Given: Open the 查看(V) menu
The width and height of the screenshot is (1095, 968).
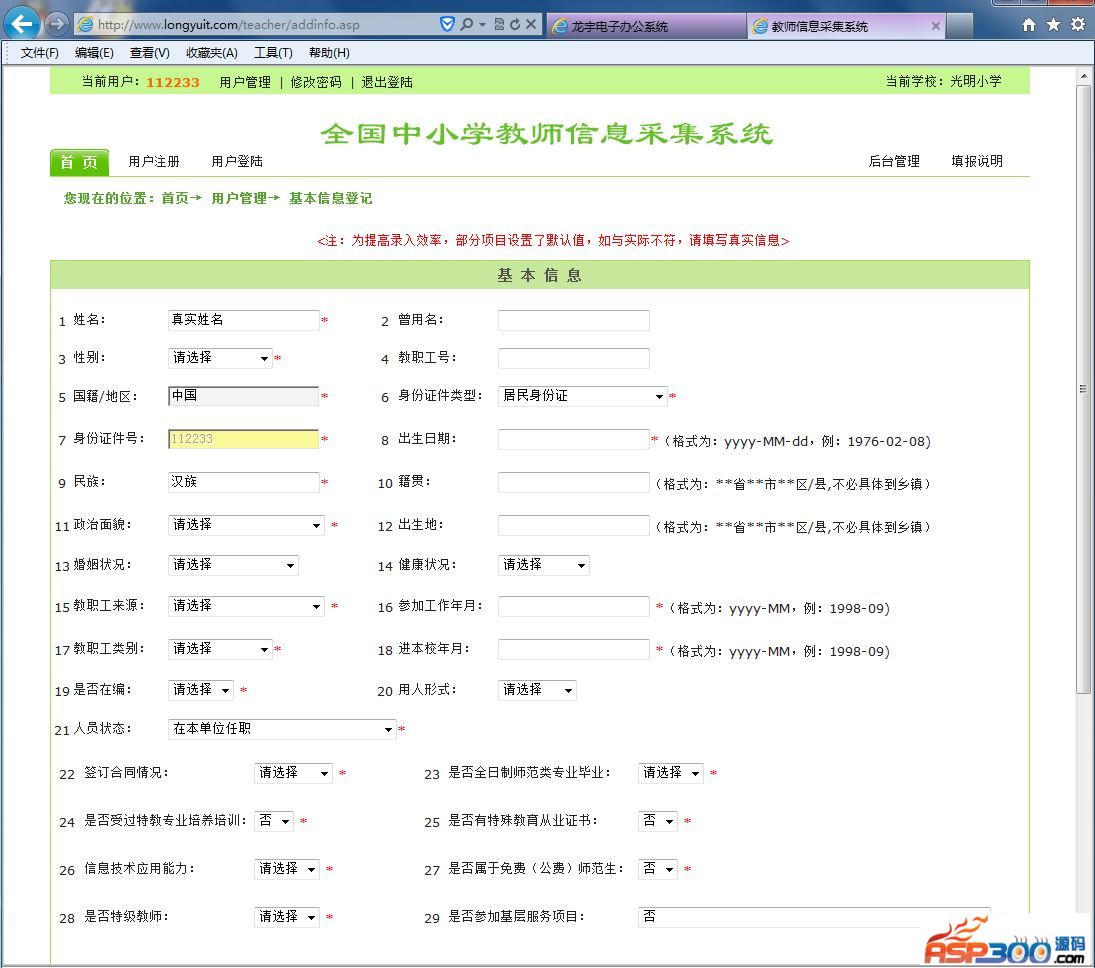Looking at the screenshot, I should tap(149, 52).
